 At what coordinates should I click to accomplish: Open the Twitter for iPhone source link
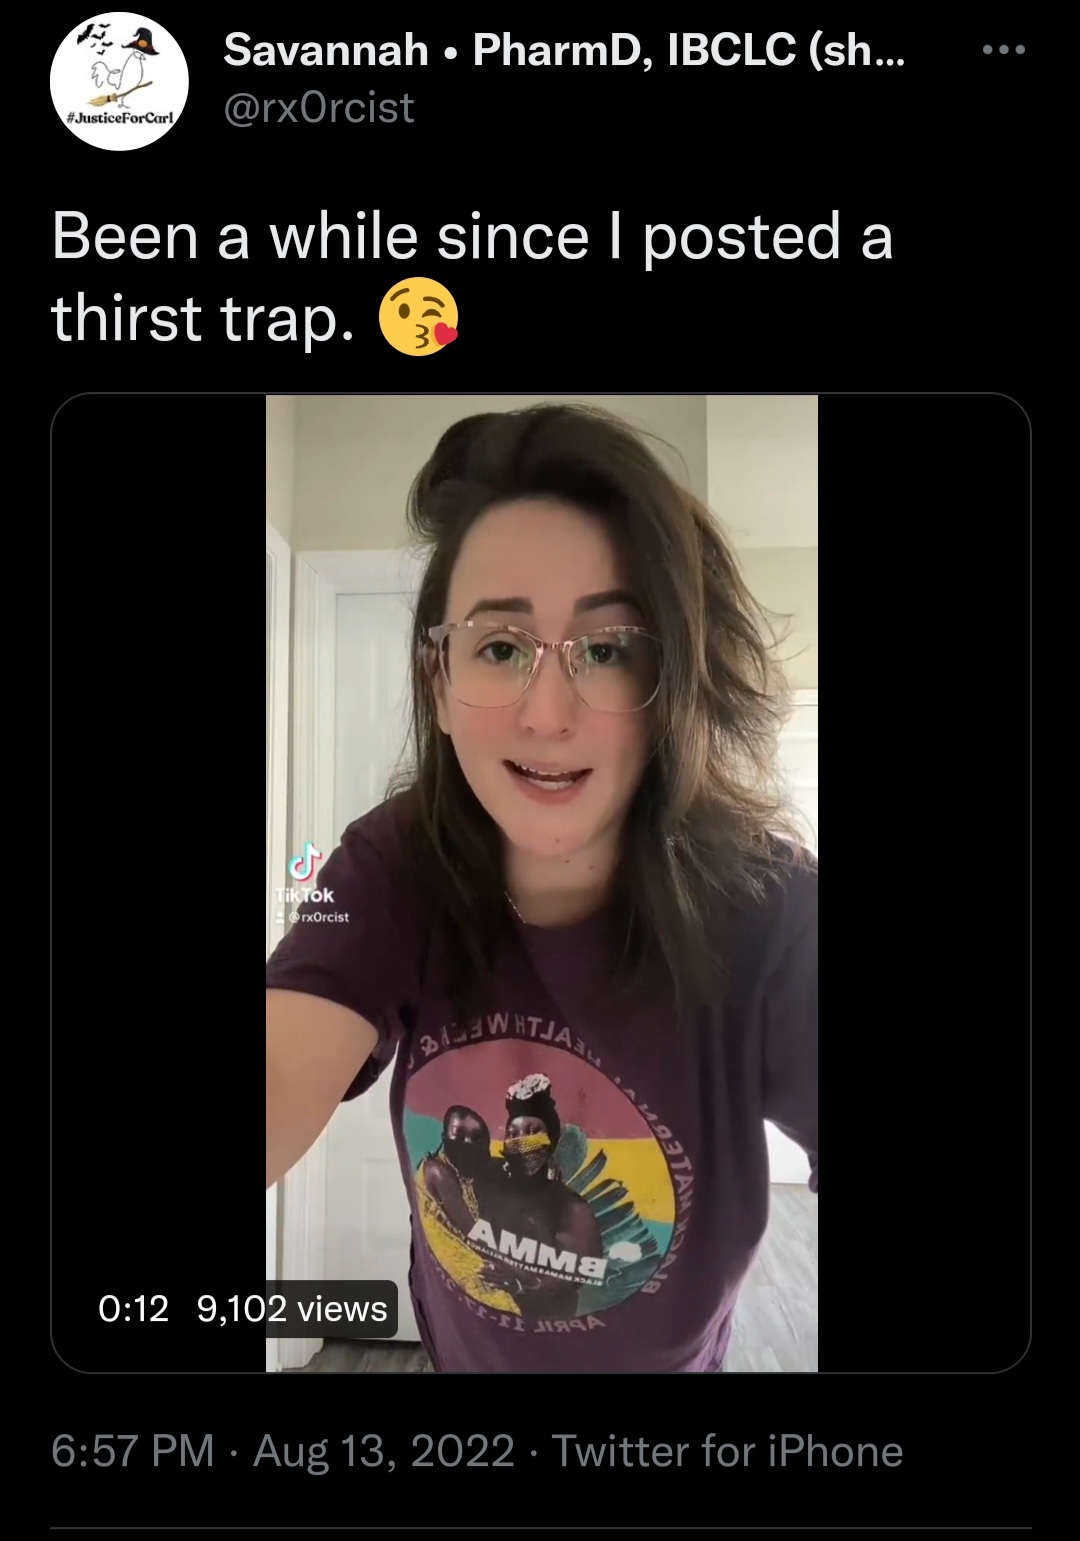click(x=728, y=1451)
